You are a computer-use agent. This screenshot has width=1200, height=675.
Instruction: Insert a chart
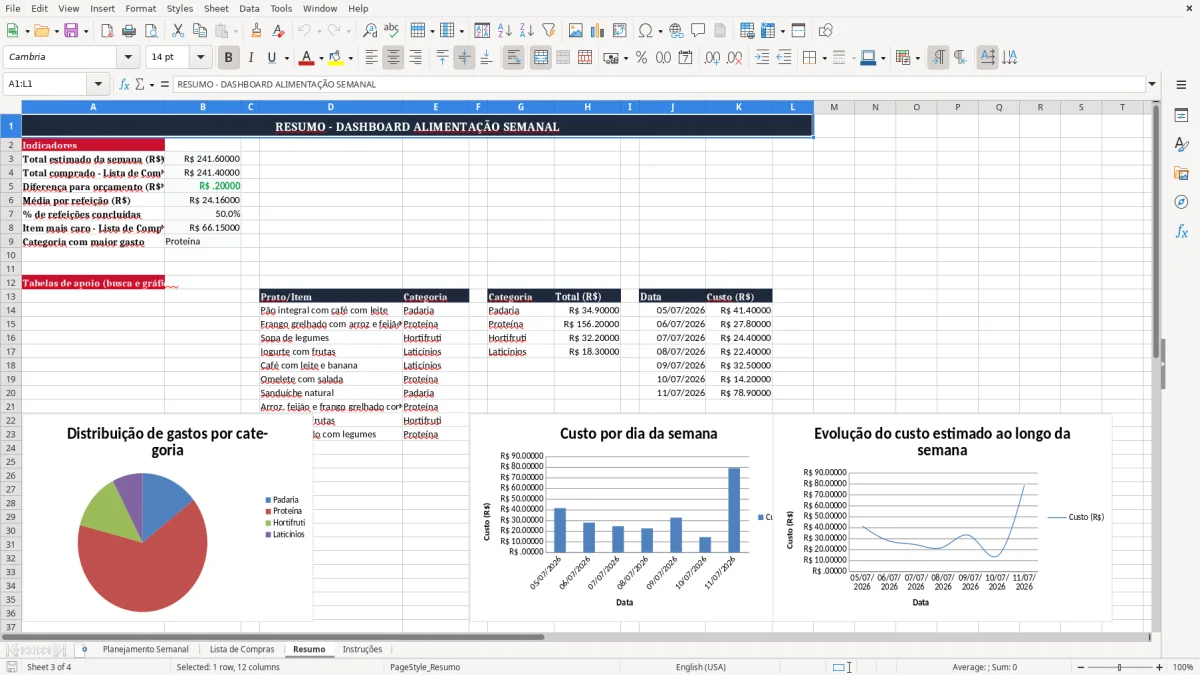click(597, 31)
